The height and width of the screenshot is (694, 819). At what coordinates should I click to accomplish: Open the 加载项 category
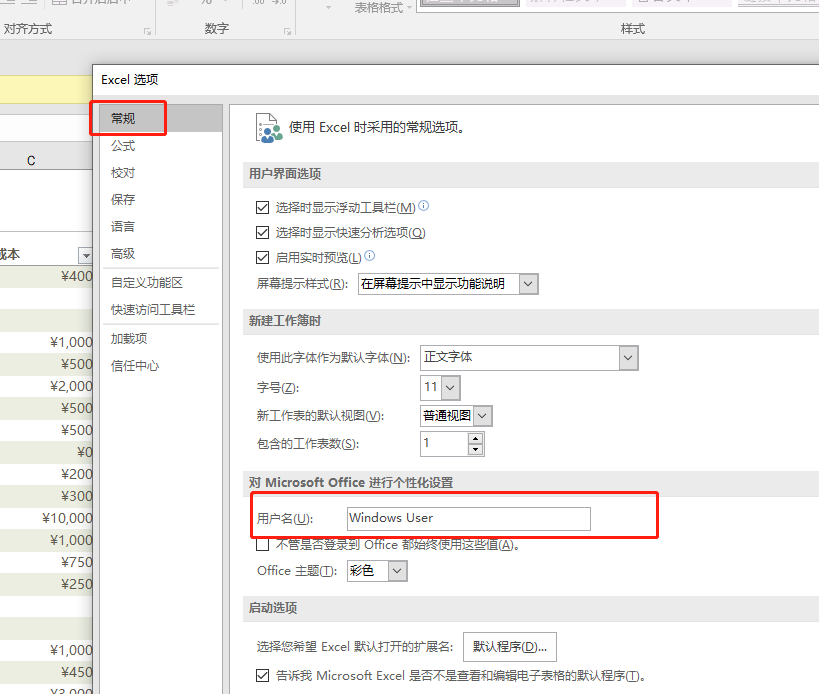129,338
